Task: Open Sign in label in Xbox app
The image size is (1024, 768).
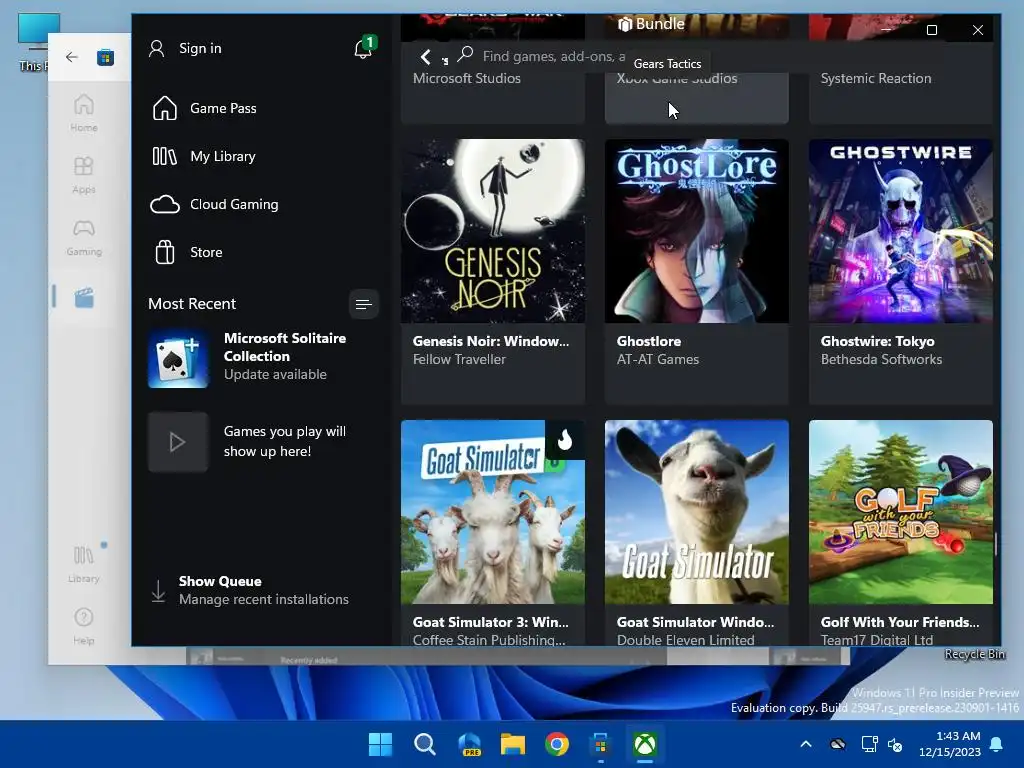Action: tap(200, 48)
